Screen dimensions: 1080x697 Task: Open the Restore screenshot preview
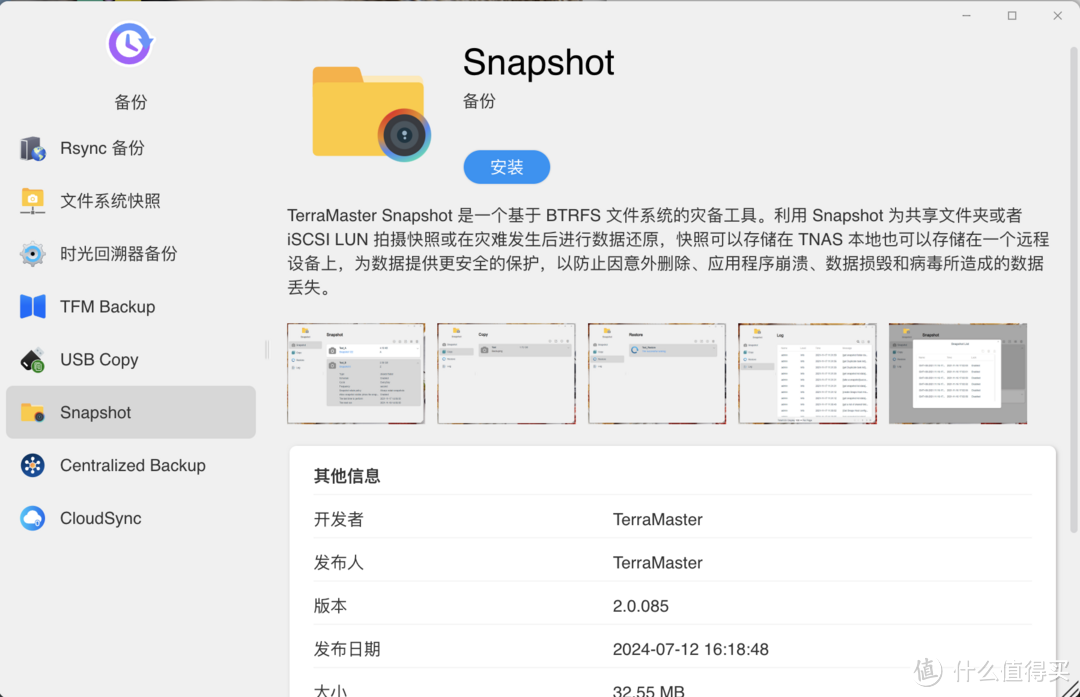click(657, 372)
